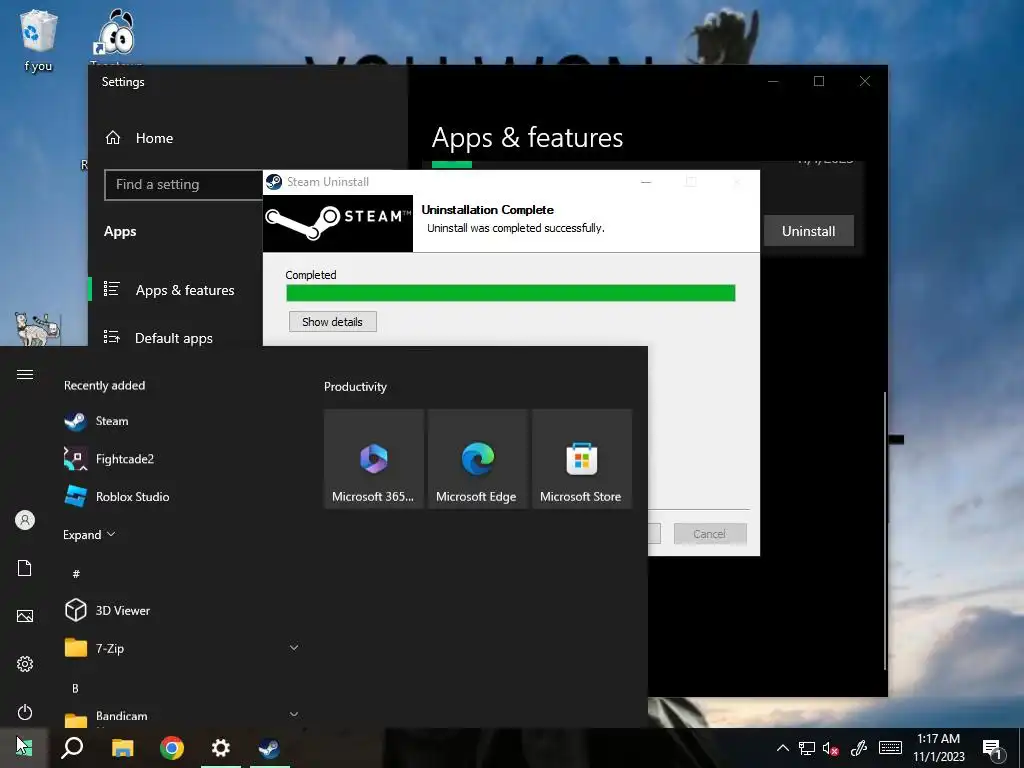Click Show details in Steam Uninstall
This screenshot has height=768, width=1024.
[x=332, y=322]
